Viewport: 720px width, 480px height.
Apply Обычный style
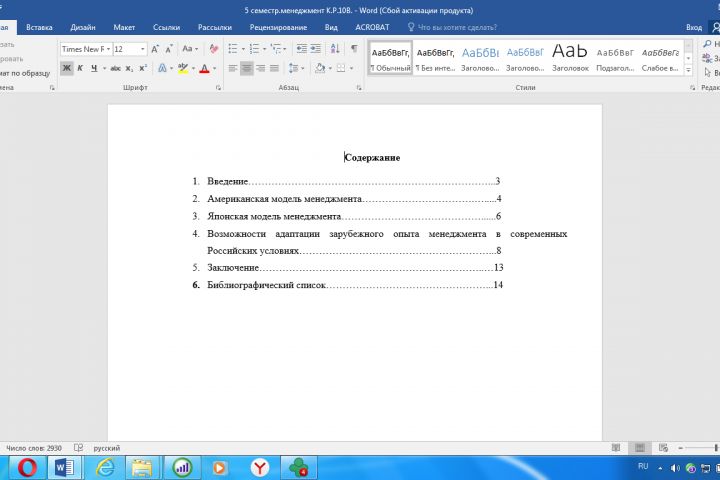(390, 58)
